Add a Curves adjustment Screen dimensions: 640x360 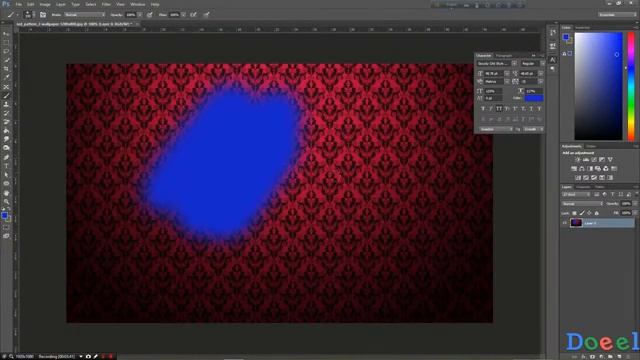tap(594, 160)
